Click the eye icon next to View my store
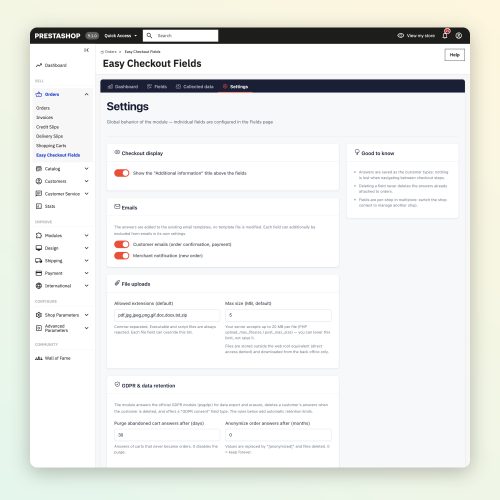500x500 pixels. click(x=401, y=35)
